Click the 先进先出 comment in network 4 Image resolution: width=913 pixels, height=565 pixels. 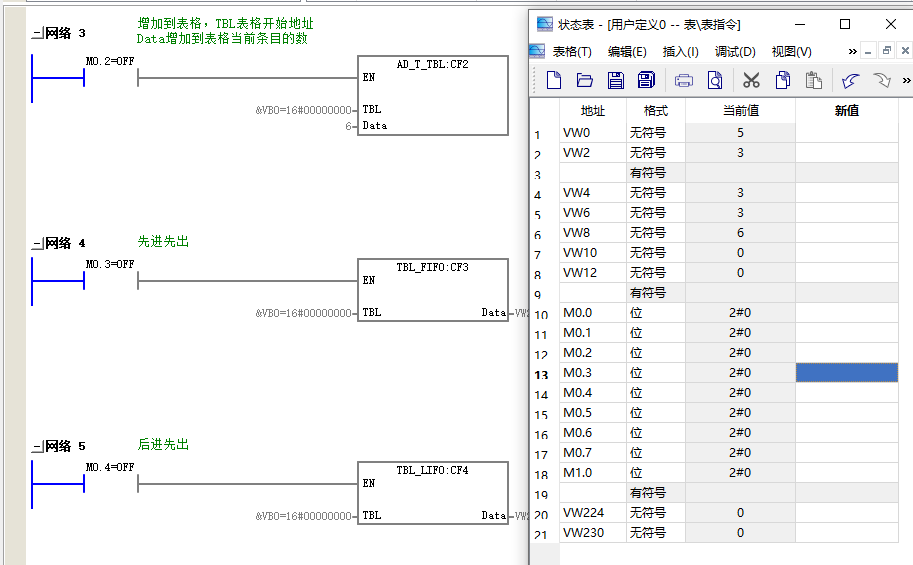(x=163, y=241)
